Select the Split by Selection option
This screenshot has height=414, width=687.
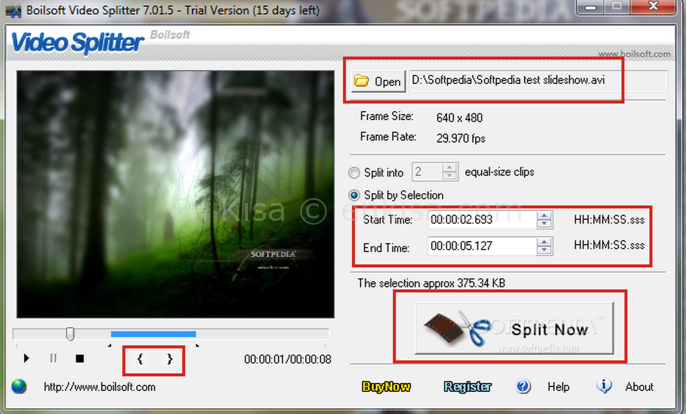coord(354,195)
